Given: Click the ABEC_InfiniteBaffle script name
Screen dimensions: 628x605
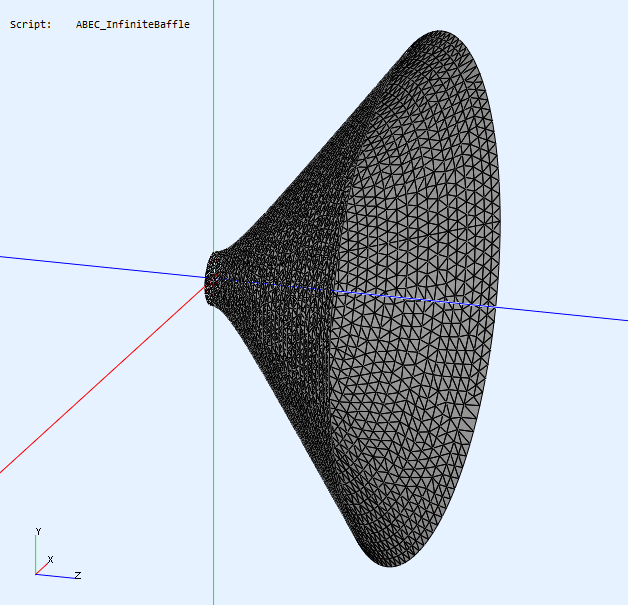Looking at the screenshot, I should coord(133,24).
